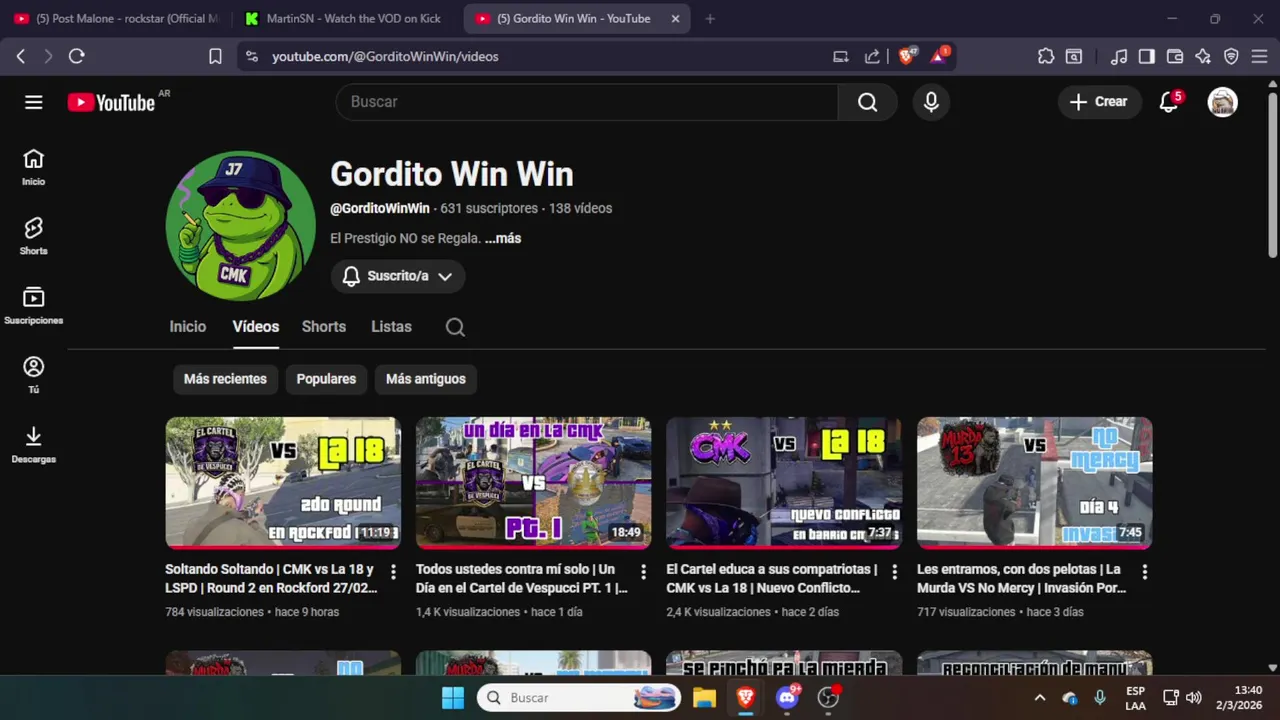Bookmark this page with the bookmark icon

coord(215,56)
